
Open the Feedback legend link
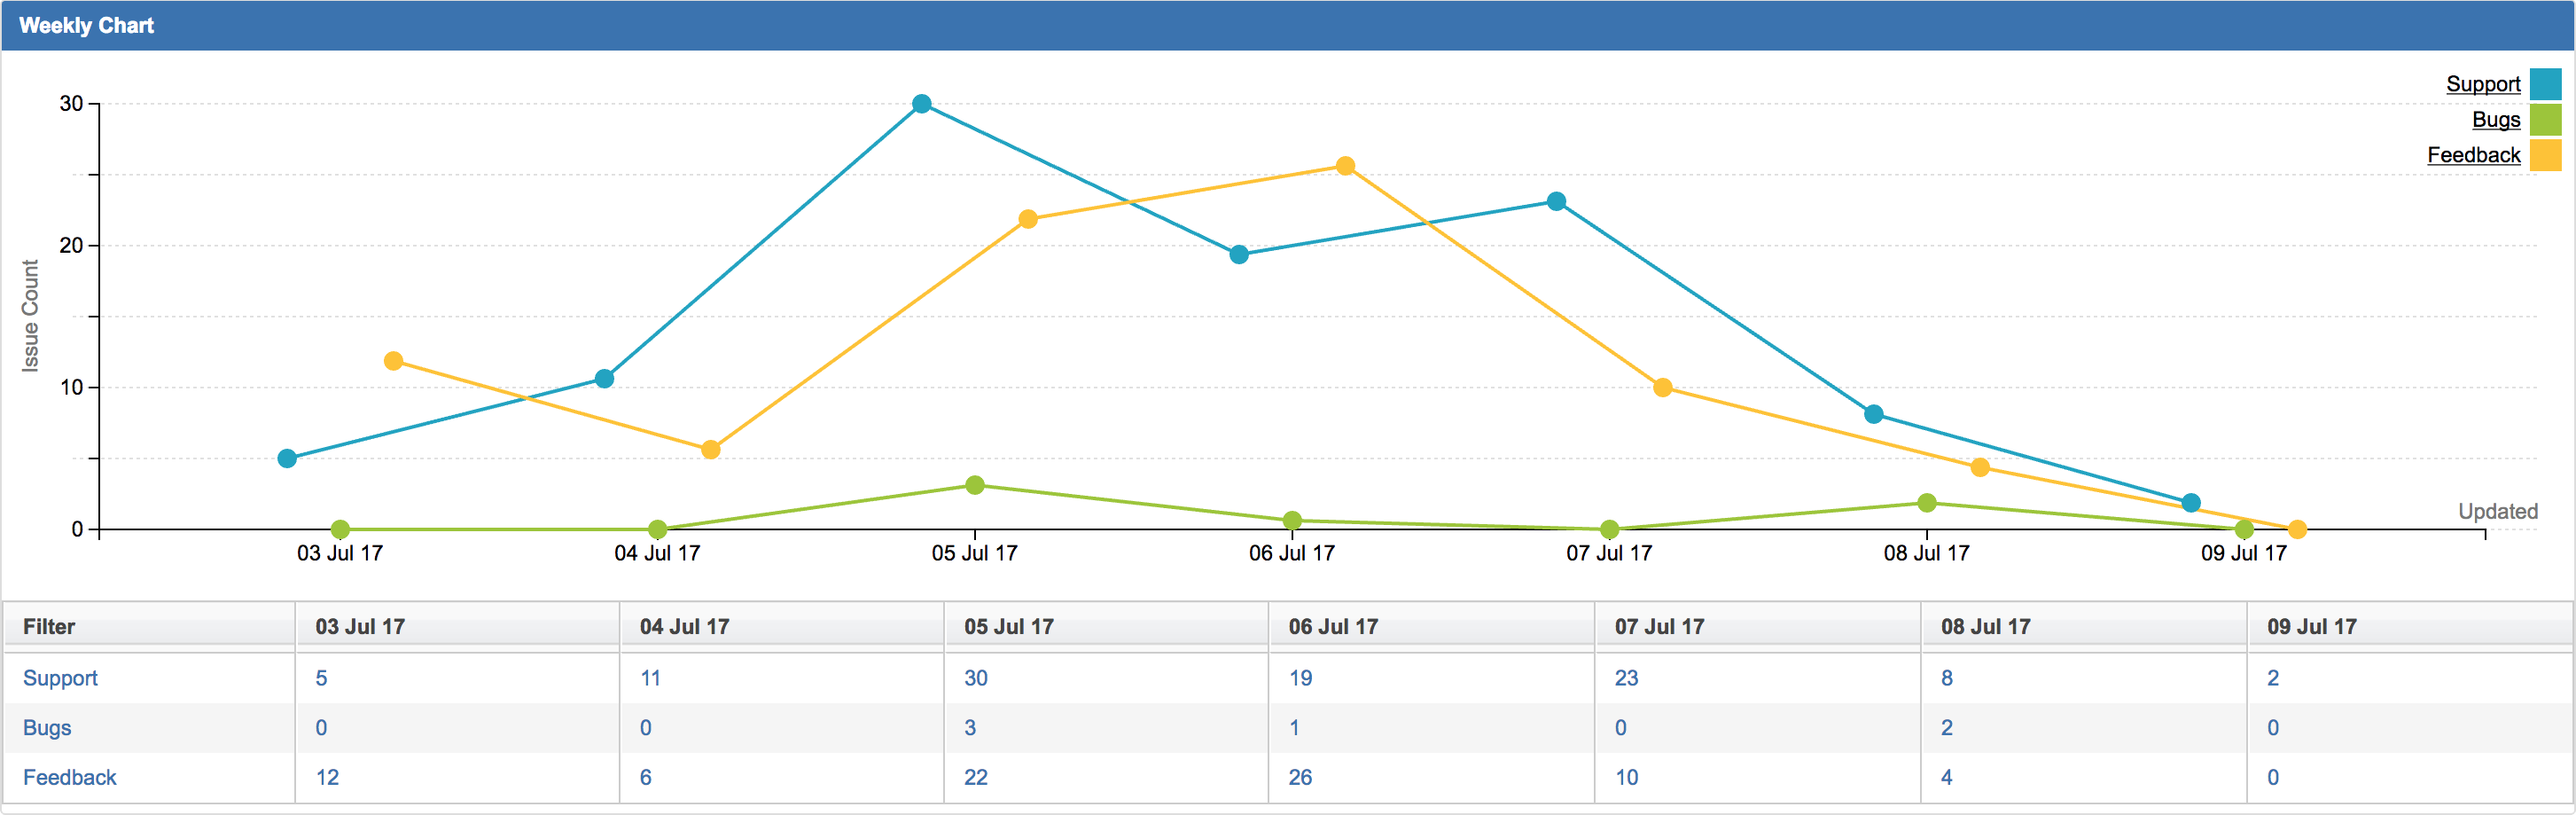[2472, 155]
